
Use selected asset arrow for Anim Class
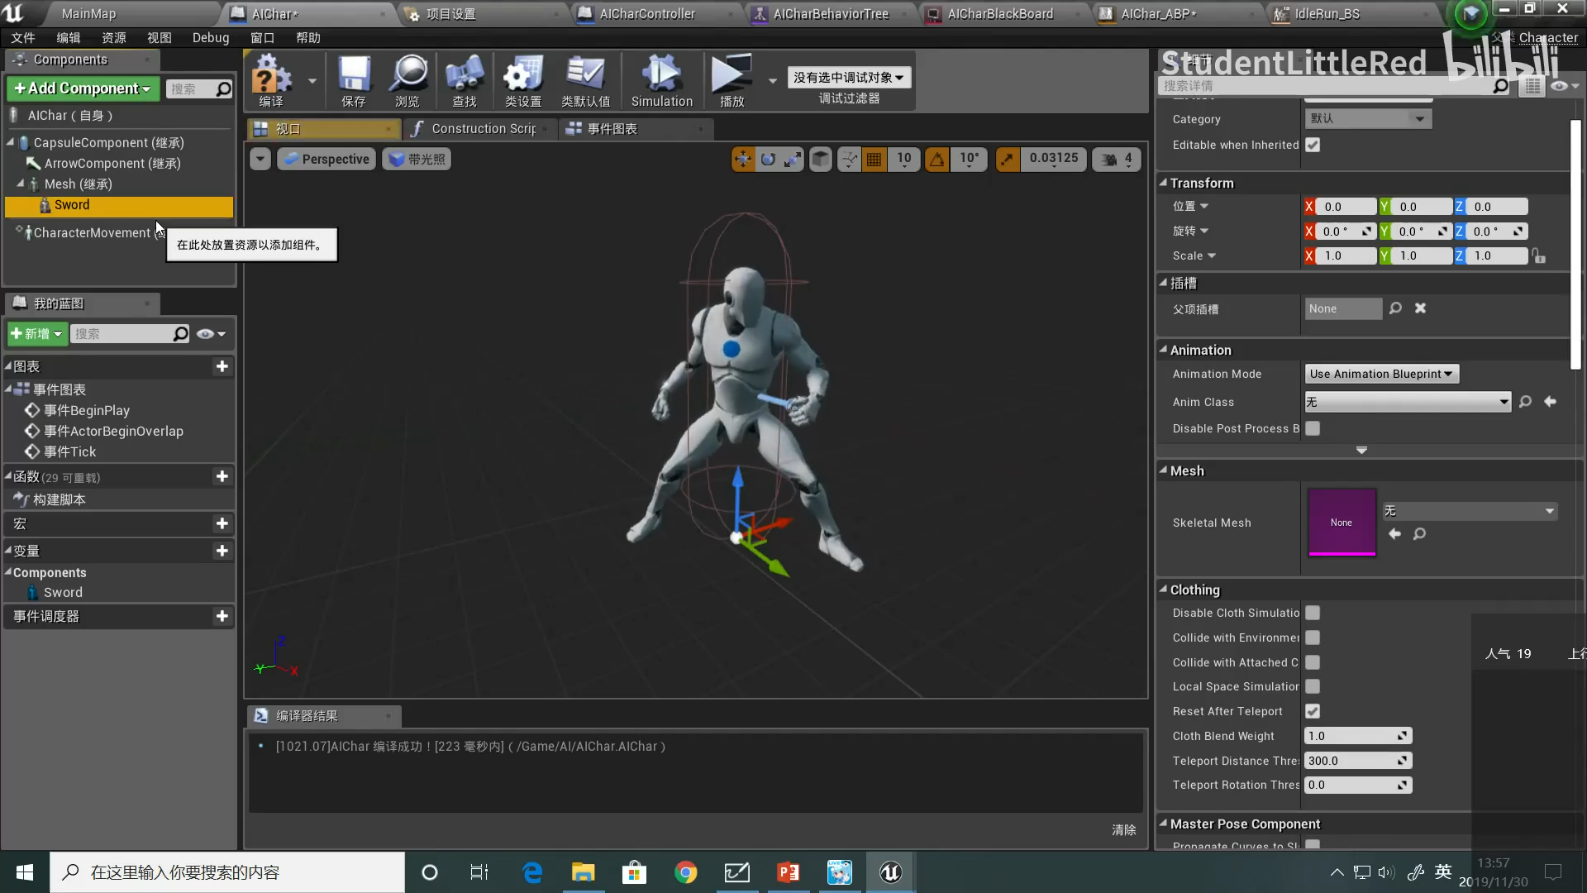1550,402
